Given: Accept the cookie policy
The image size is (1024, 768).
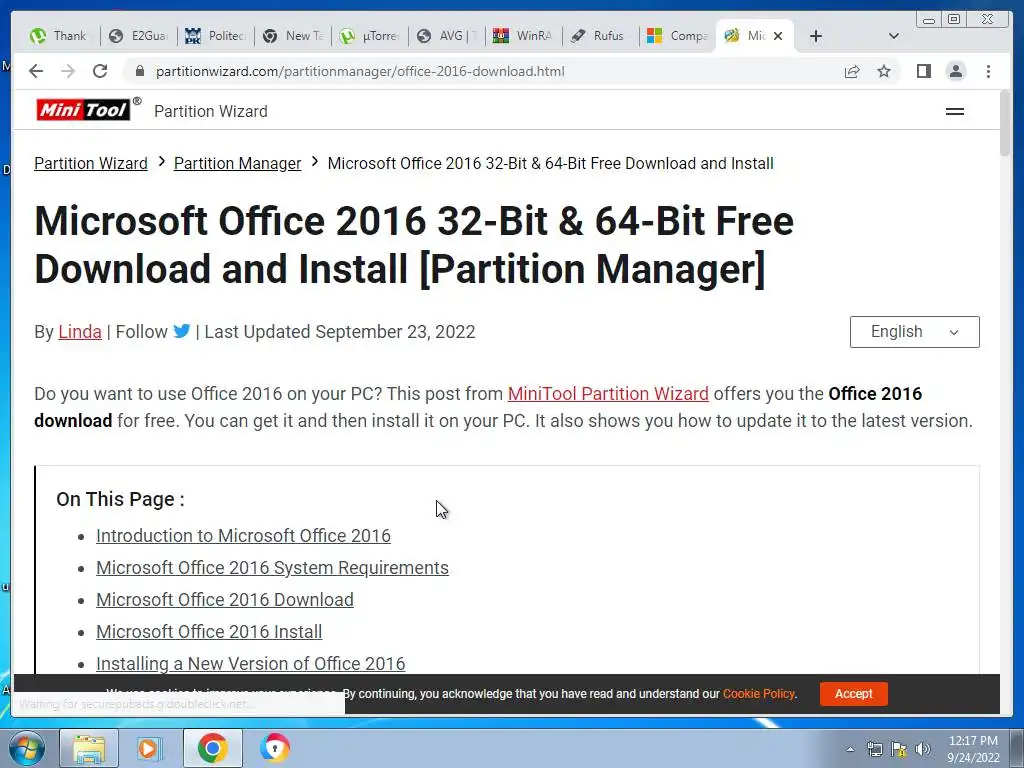Looking at the screenshot, I should tap(854, 694).
